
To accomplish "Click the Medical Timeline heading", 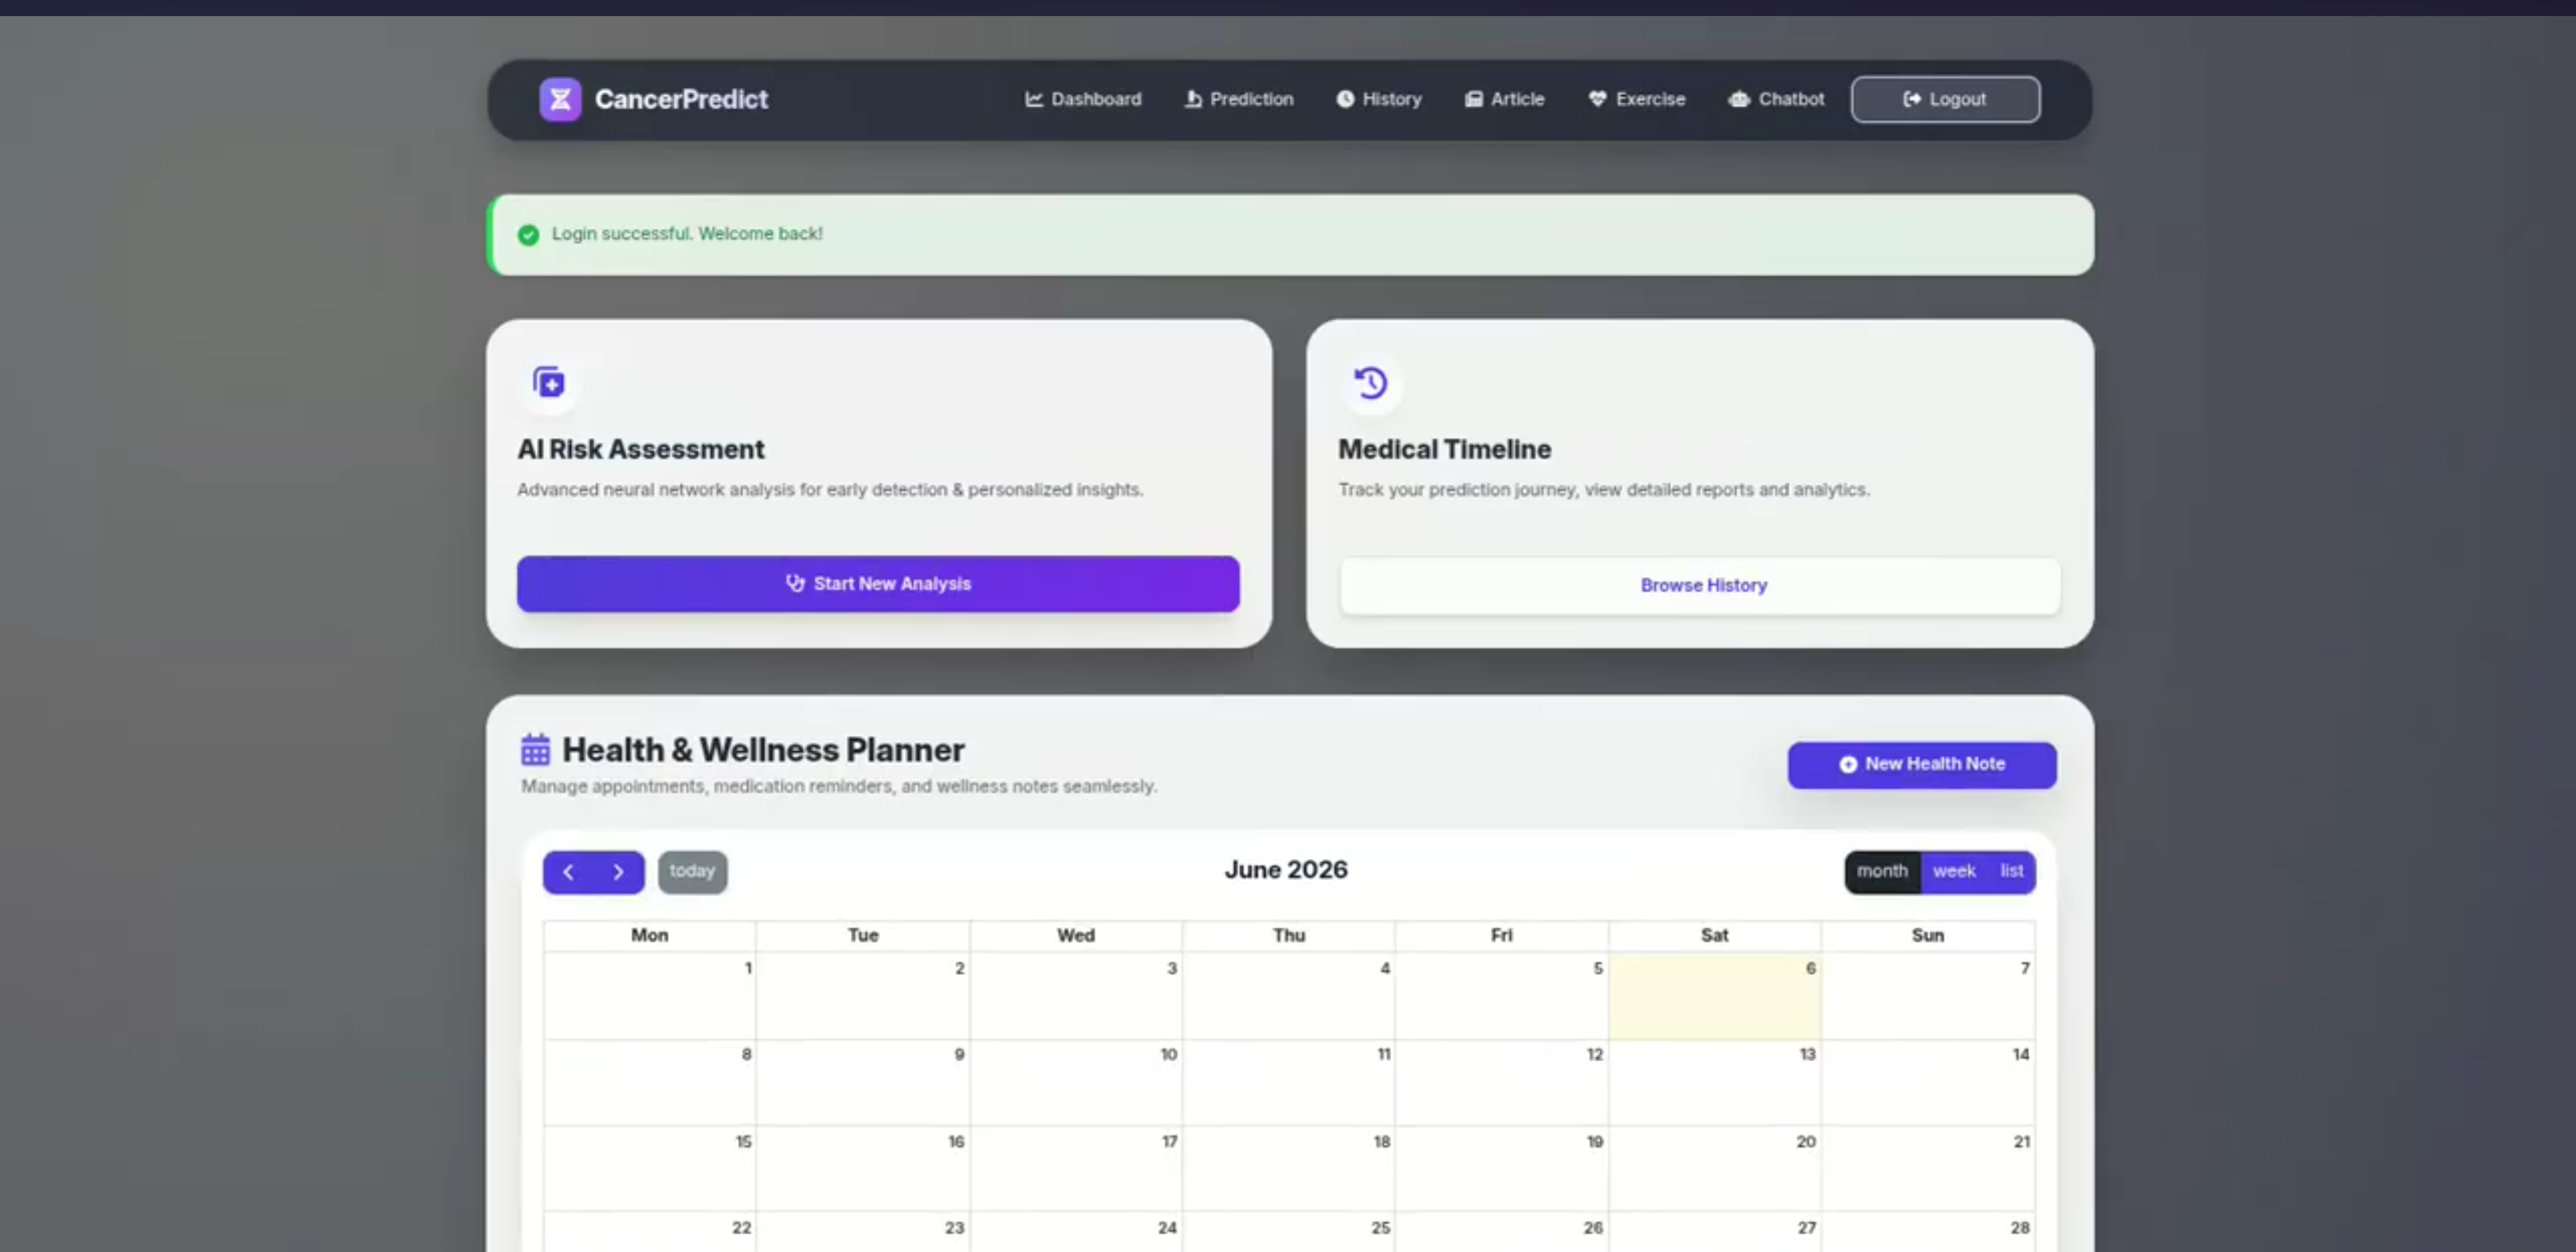I will point(1444,449).
